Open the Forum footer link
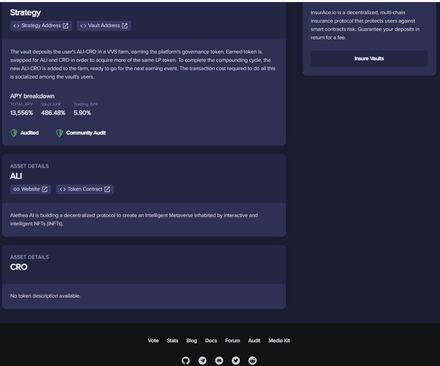Viewport: 440px width, 366px height. pos(232,341)
